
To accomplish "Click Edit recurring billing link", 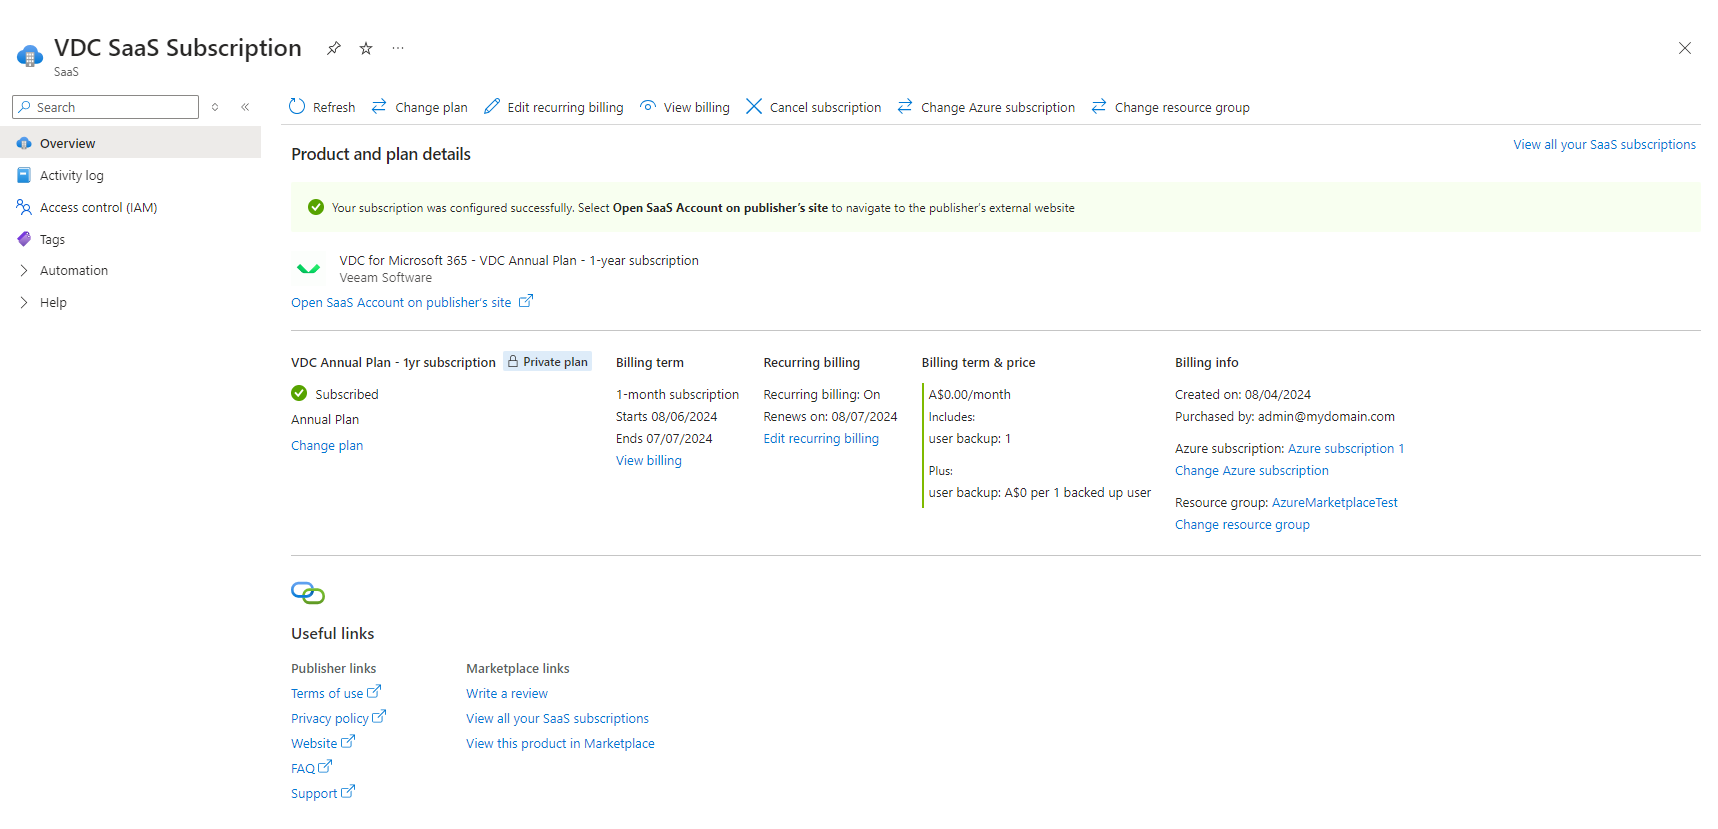I will (821, 439).
